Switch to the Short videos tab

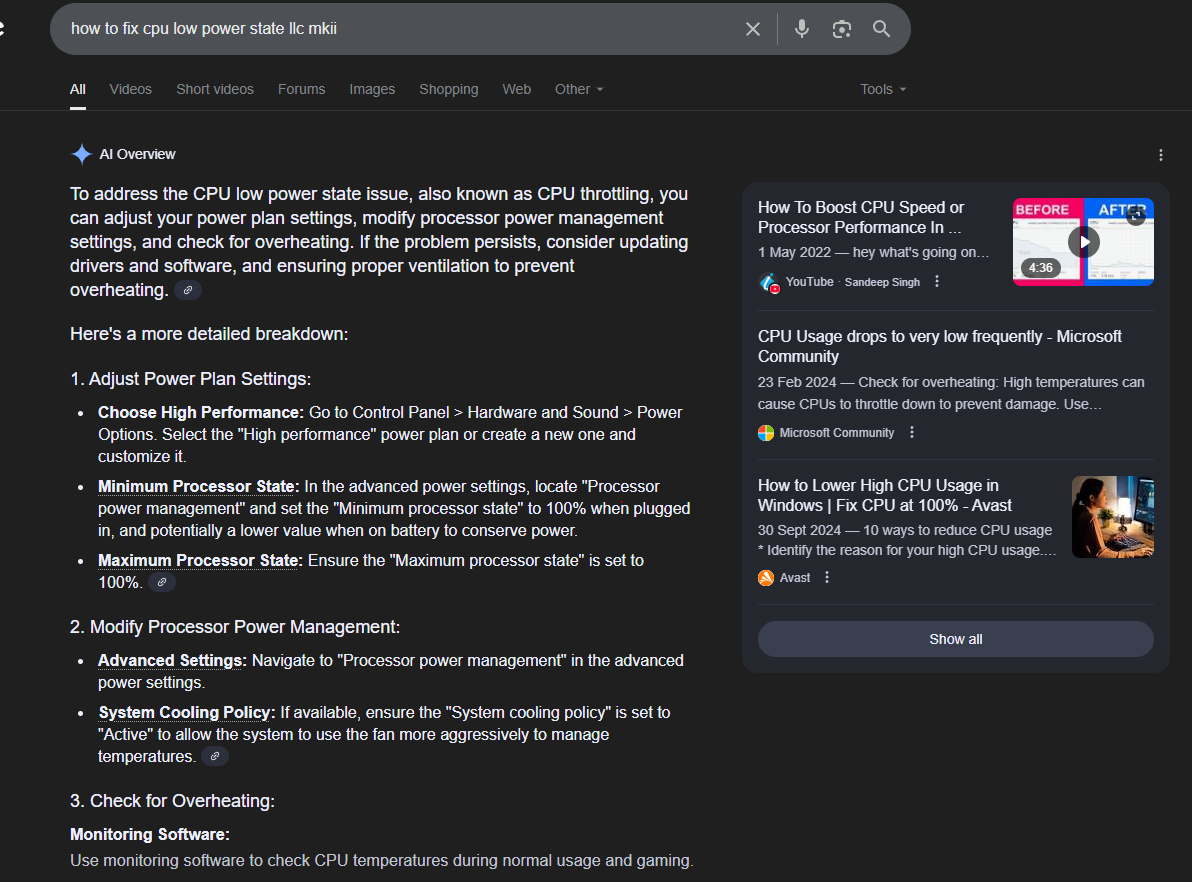pos(215,90)
